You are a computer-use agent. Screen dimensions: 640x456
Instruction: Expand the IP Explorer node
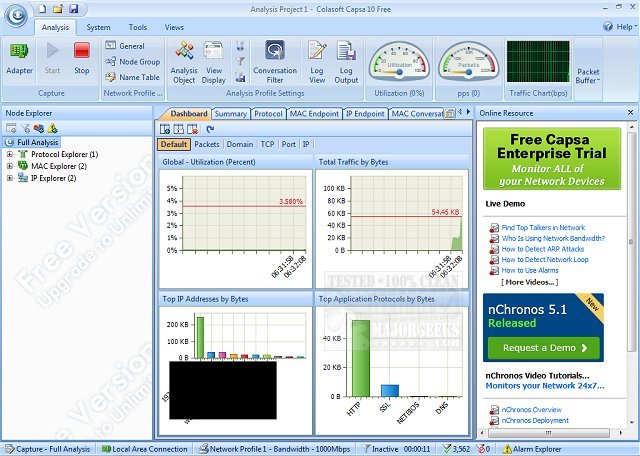click(x=9, y=178)
